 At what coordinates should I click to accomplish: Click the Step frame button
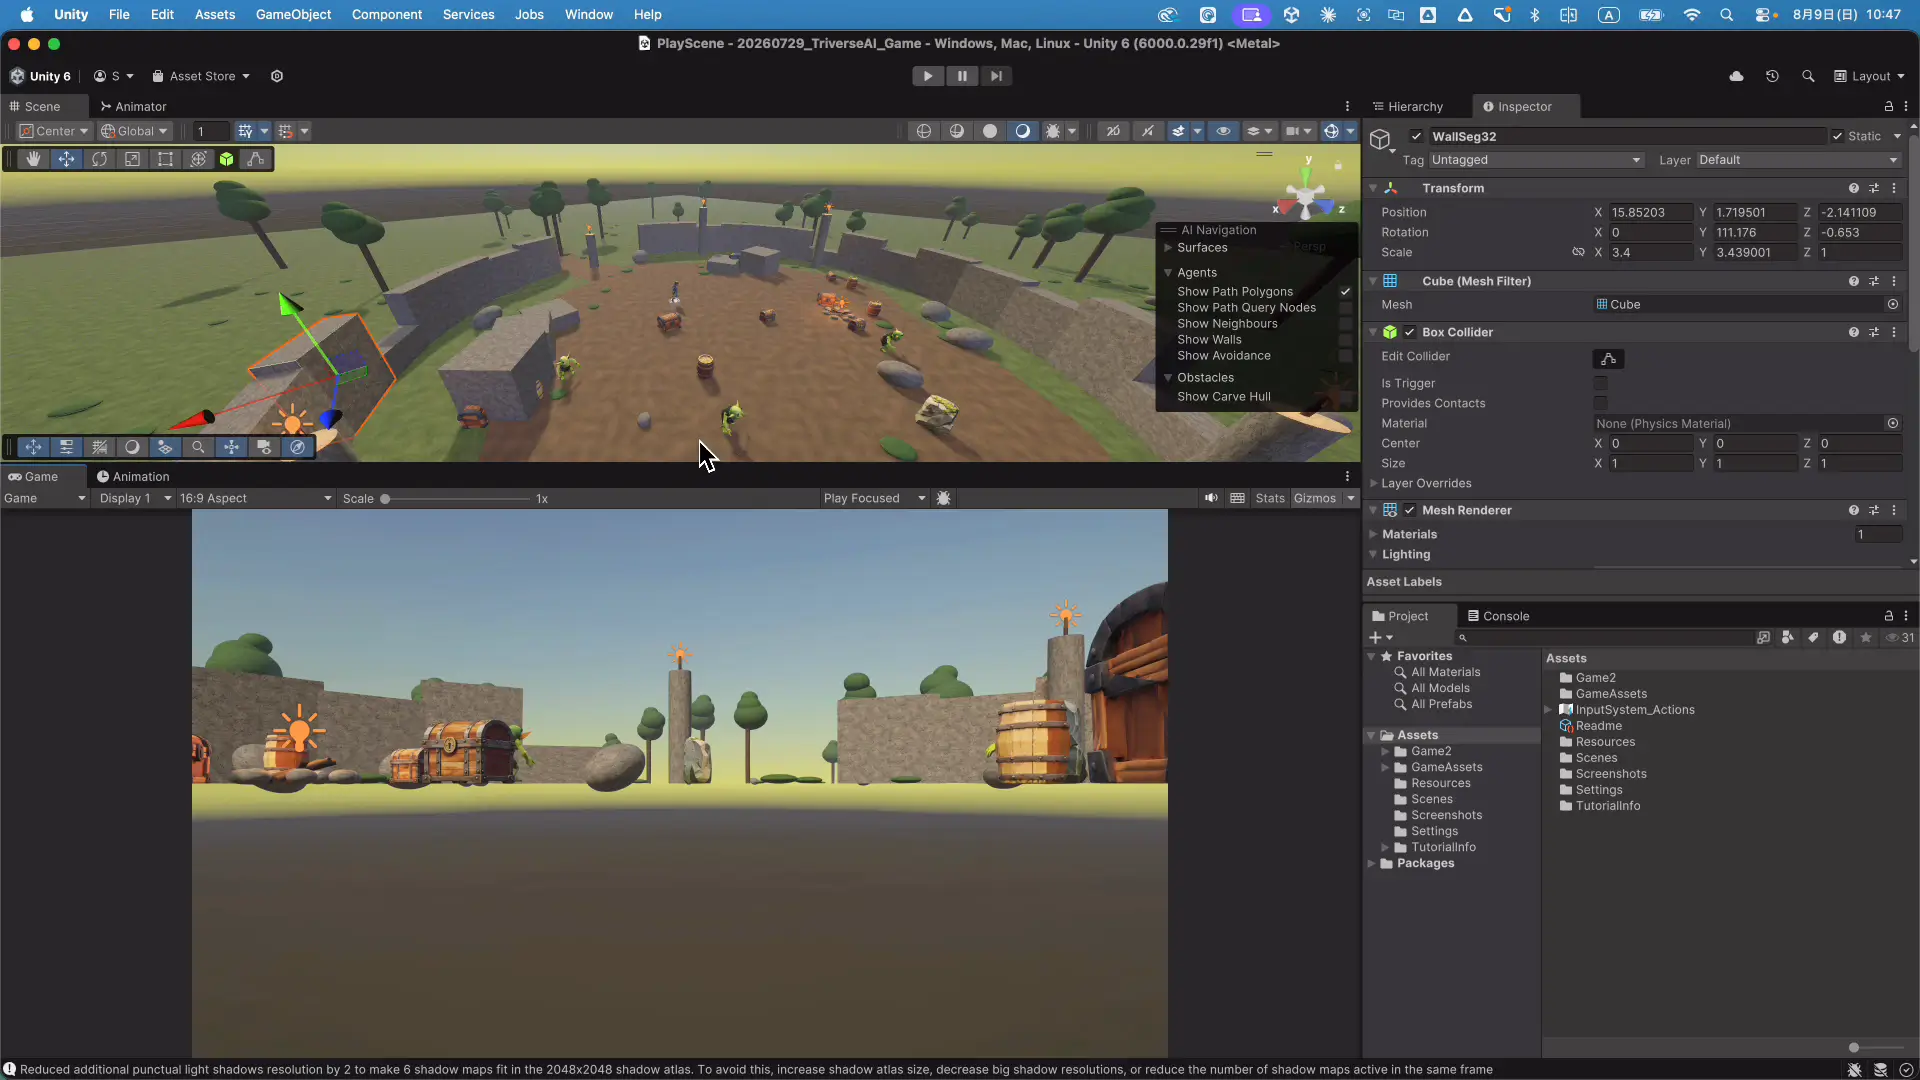pos(996,76)
